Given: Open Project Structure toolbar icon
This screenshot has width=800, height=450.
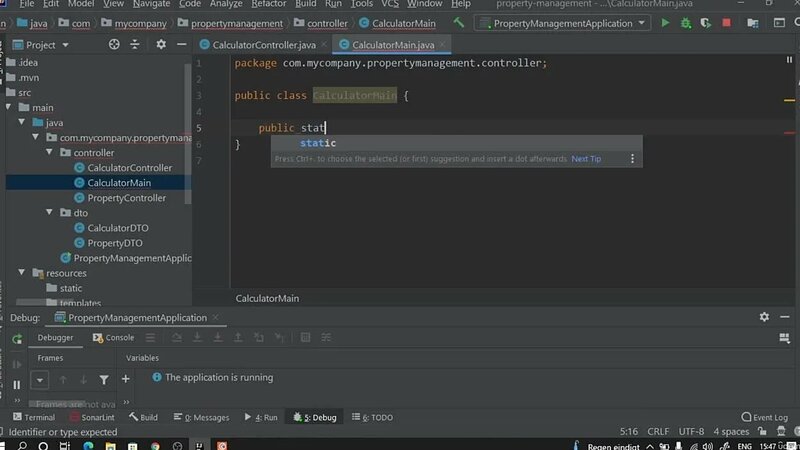Looking at the screenshot, I should pos(753,23).
